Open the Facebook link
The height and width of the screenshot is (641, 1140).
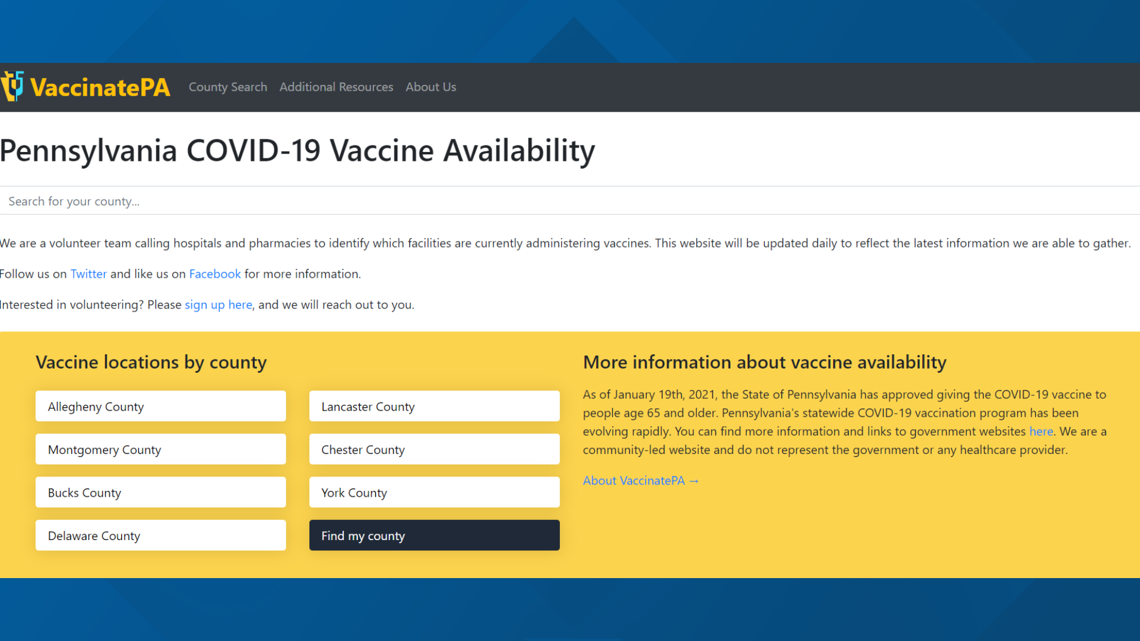214,274
